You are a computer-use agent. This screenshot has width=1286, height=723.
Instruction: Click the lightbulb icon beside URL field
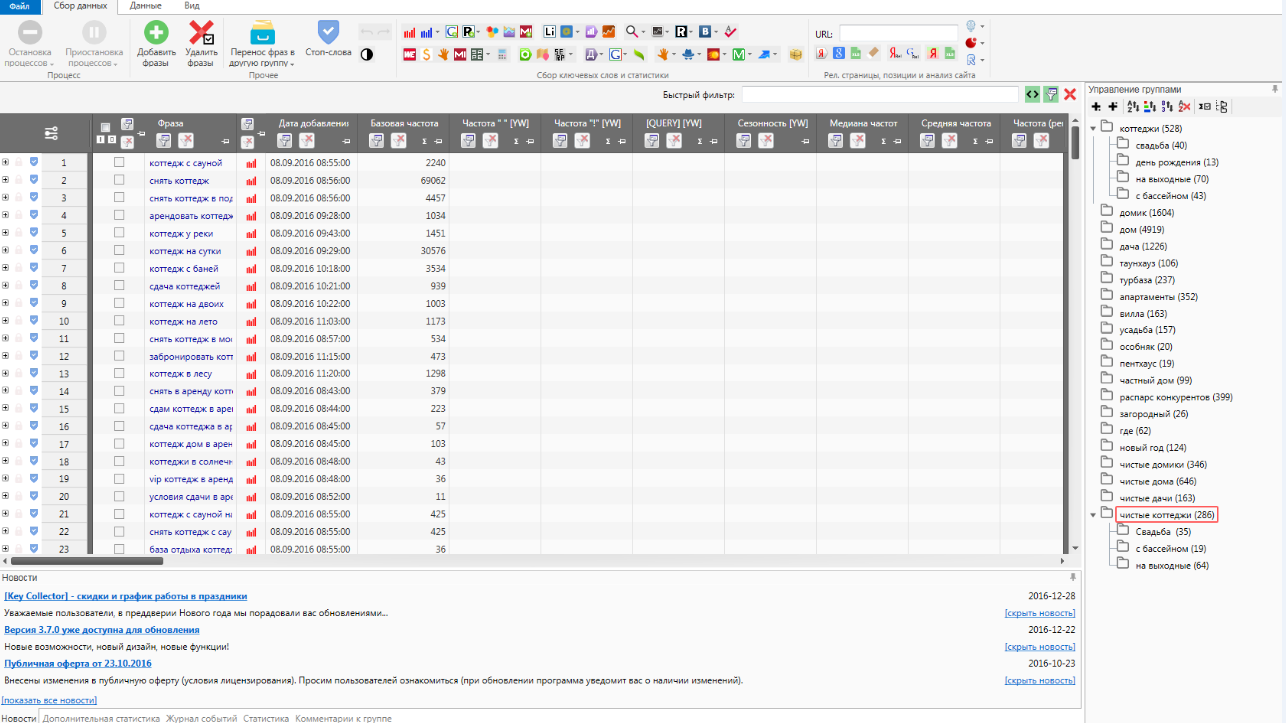pos(970,26)
